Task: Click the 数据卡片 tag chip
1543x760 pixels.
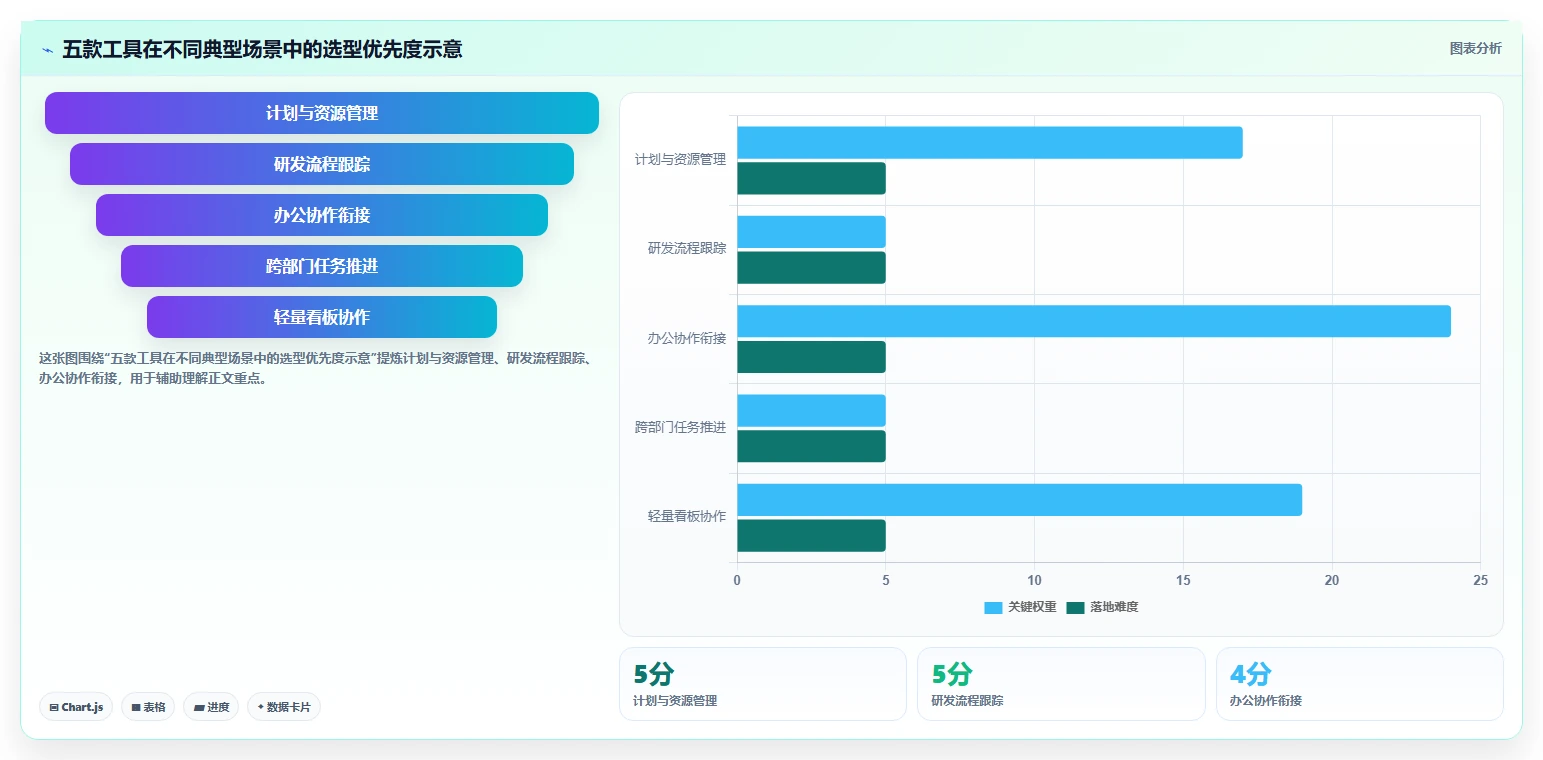Action: [284, 707]
